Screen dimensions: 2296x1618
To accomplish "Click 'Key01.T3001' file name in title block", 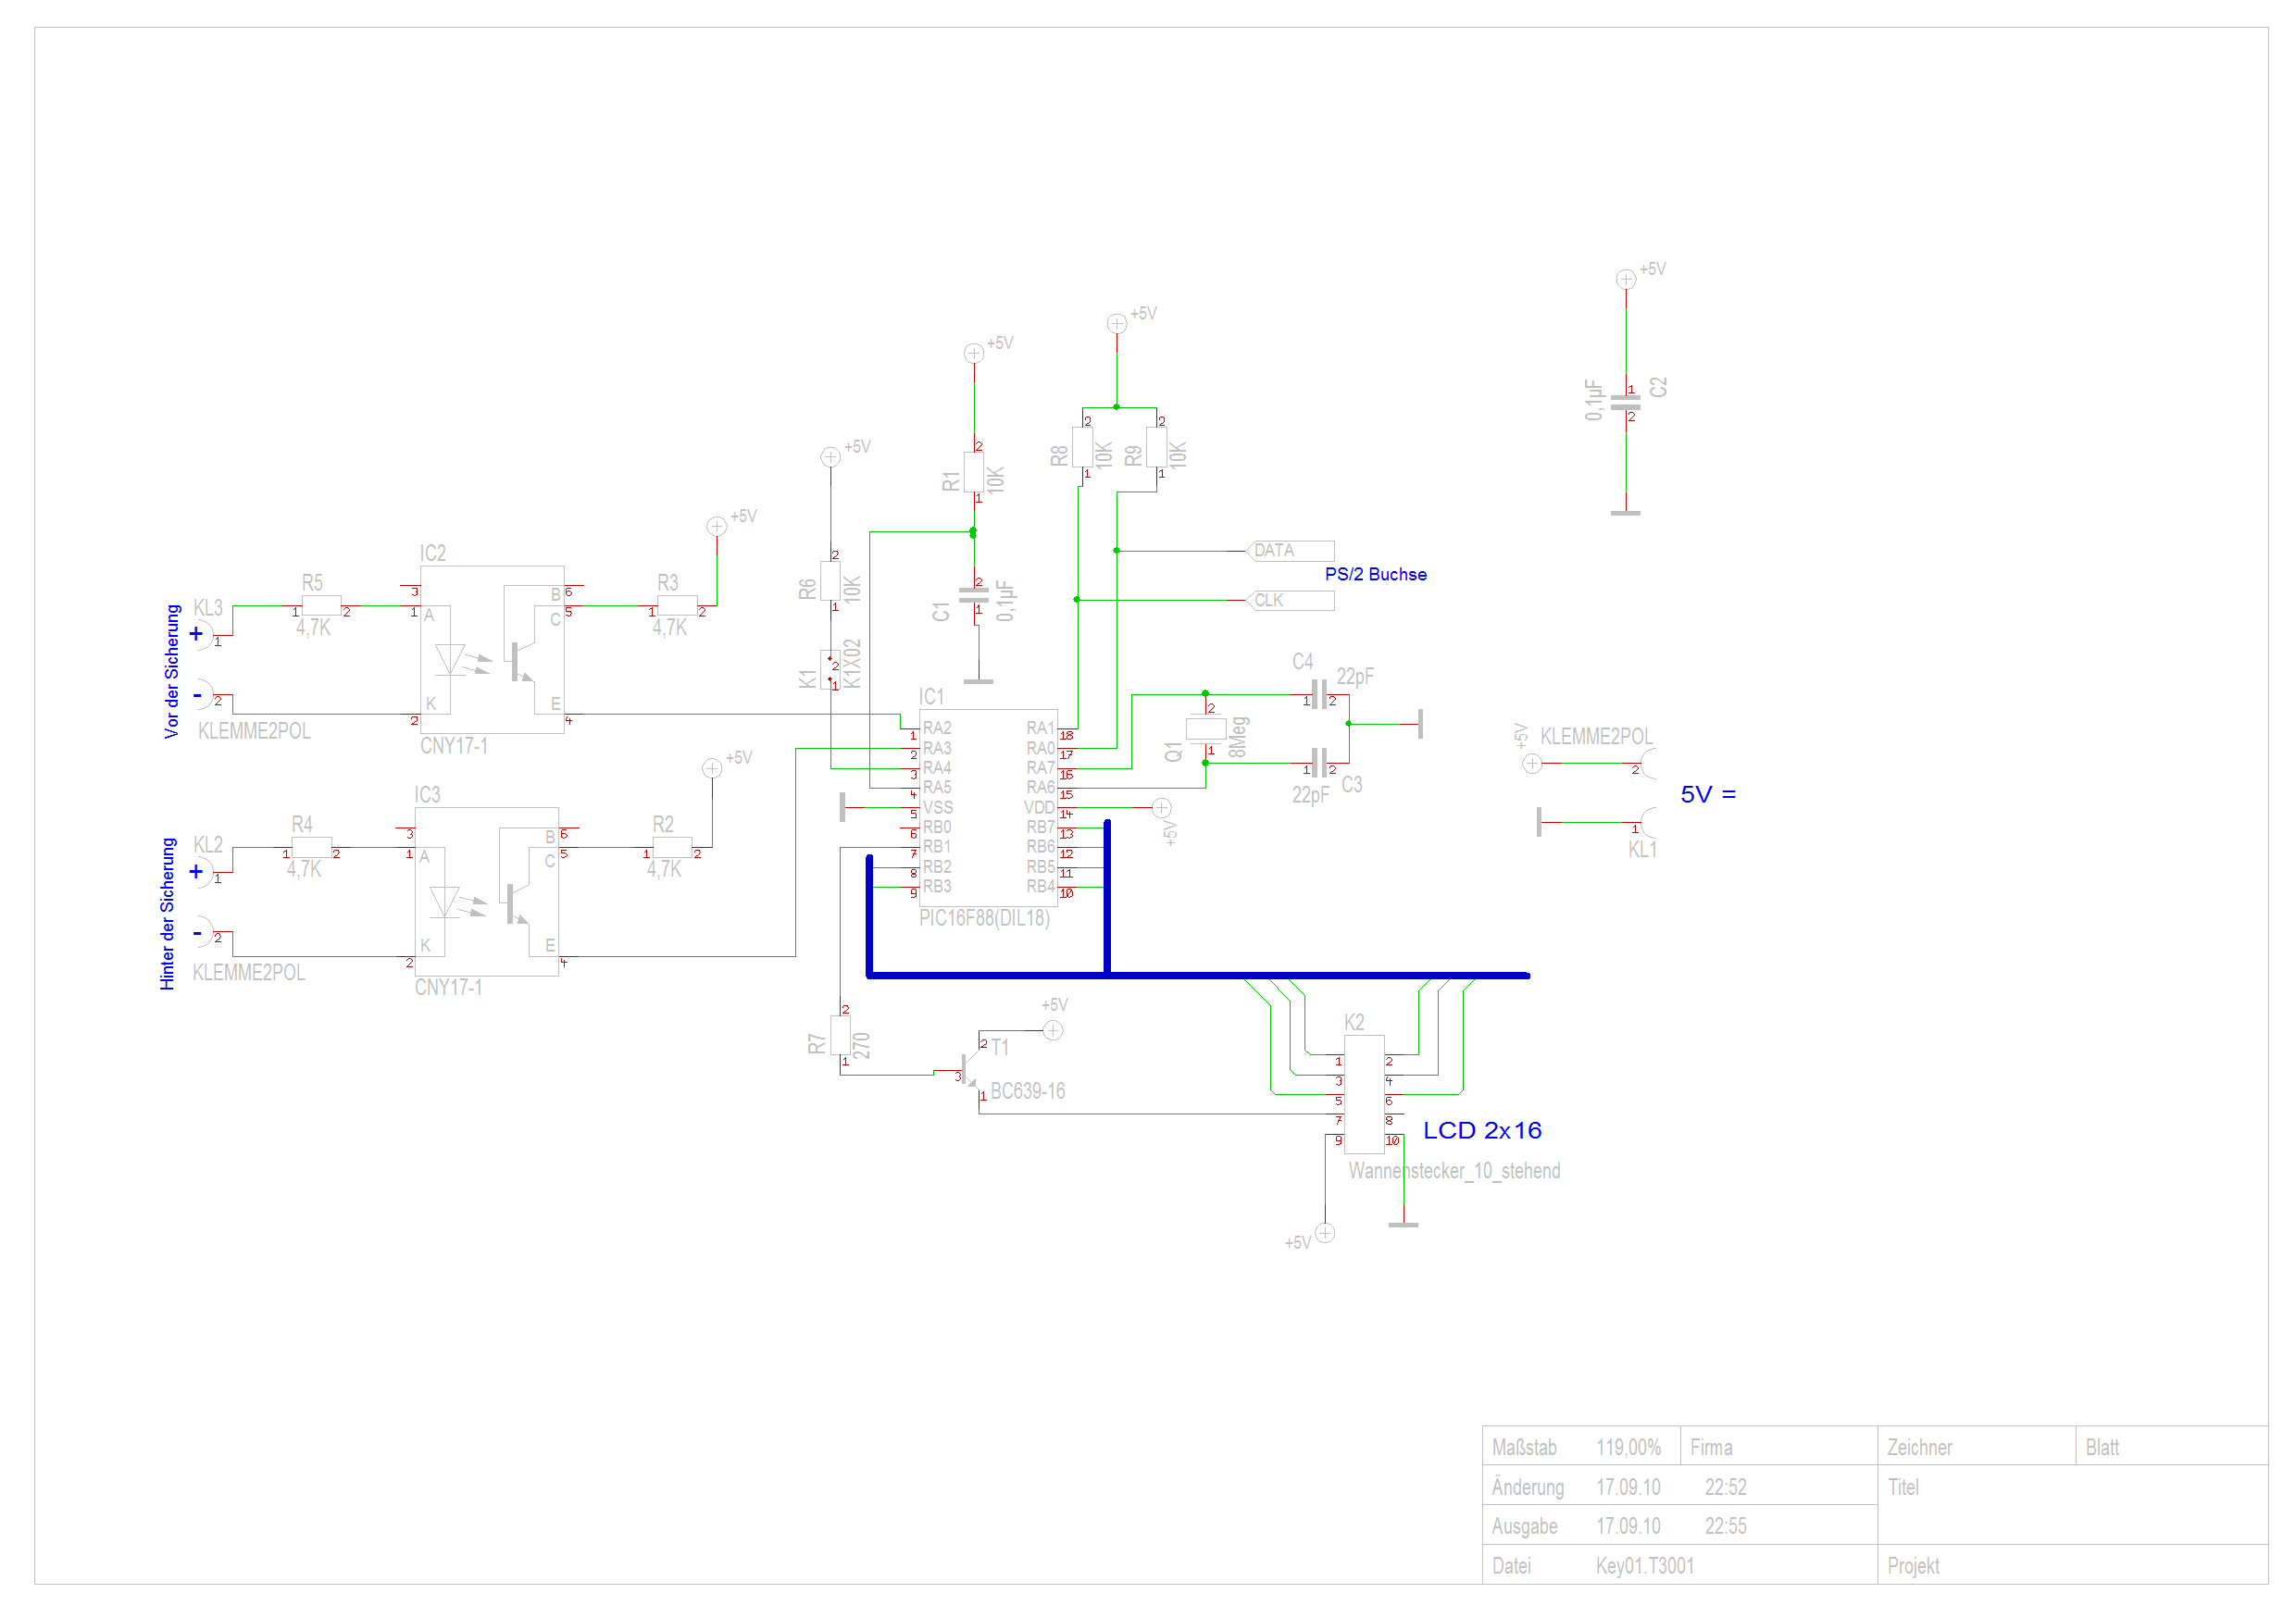I will click(x=1645, y=1567).
